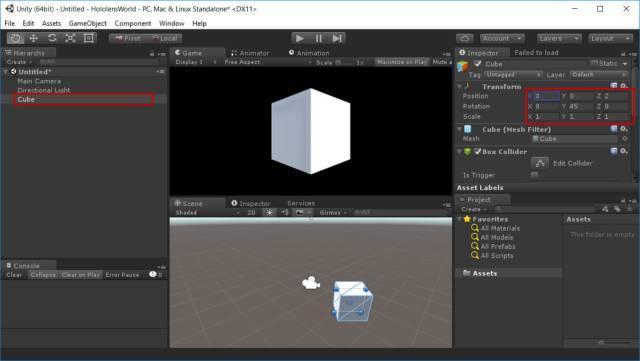Open the scene Gizmos dropdown
This screenshot has width=640, height=361.
pos(333,213)
